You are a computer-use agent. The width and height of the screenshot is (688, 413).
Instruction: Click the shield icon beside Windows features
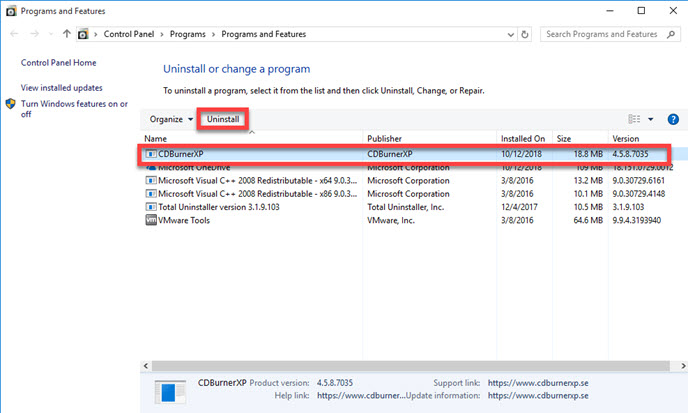11,104
